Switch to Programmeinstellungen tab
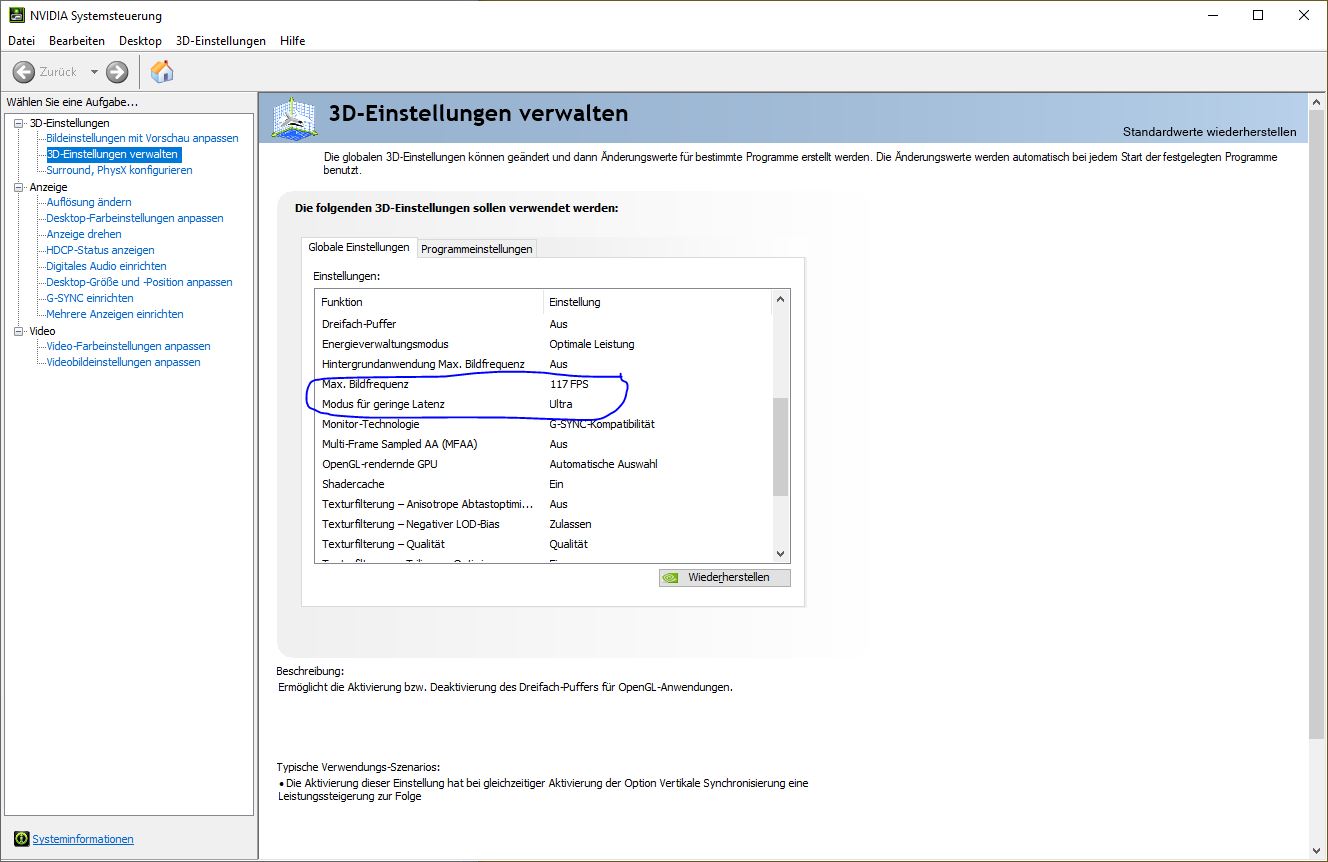Viewport: 1328px width, 862px height. pyautogui.click(x=477, y=249)
